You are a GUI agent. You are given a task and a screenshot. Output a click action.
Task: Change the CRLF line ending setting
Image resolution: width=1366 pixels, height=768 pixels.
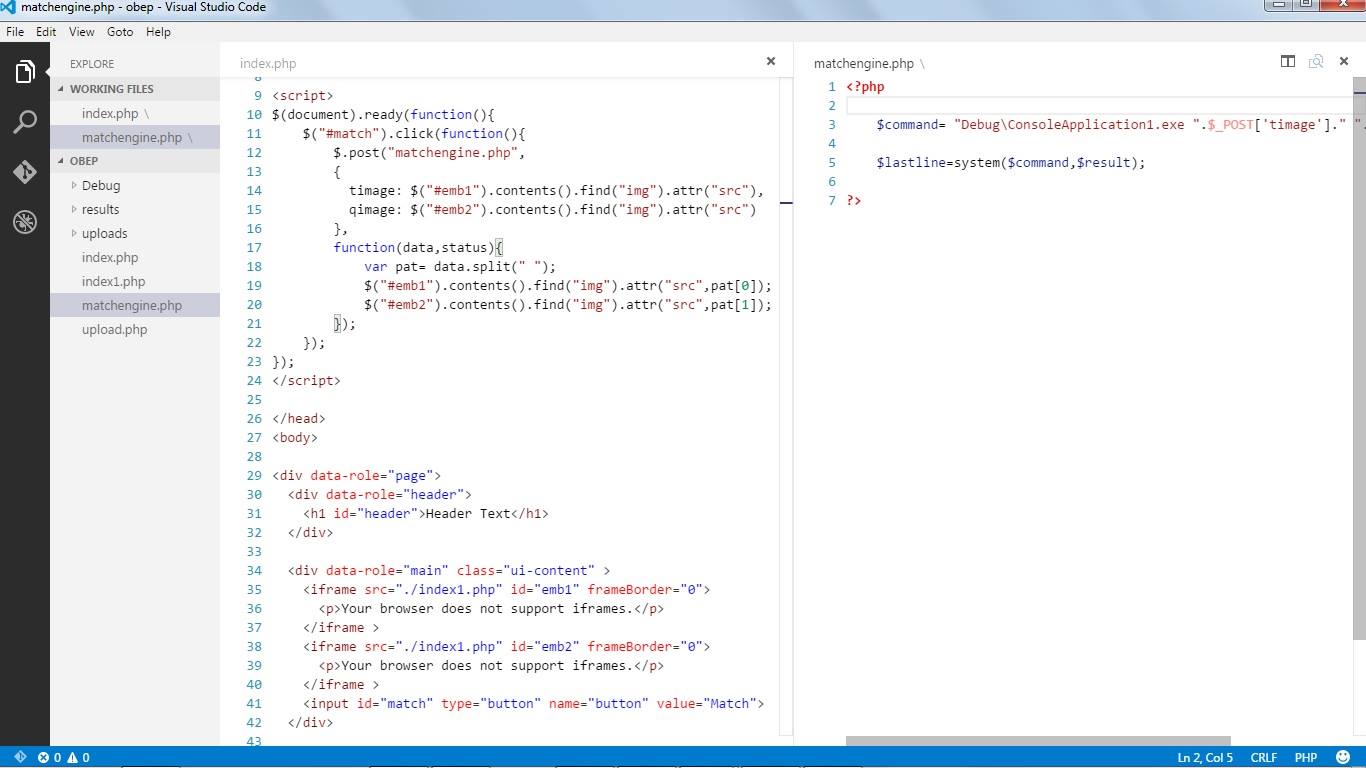click(1263, 757)
